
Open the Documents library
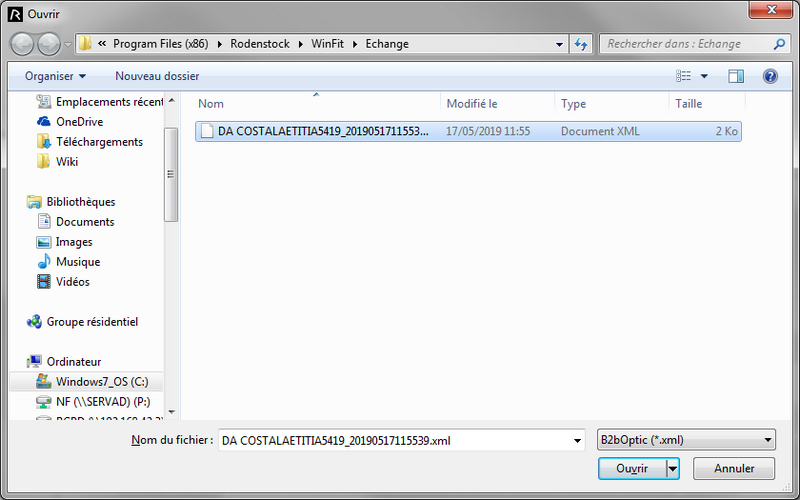click(76, 221)
